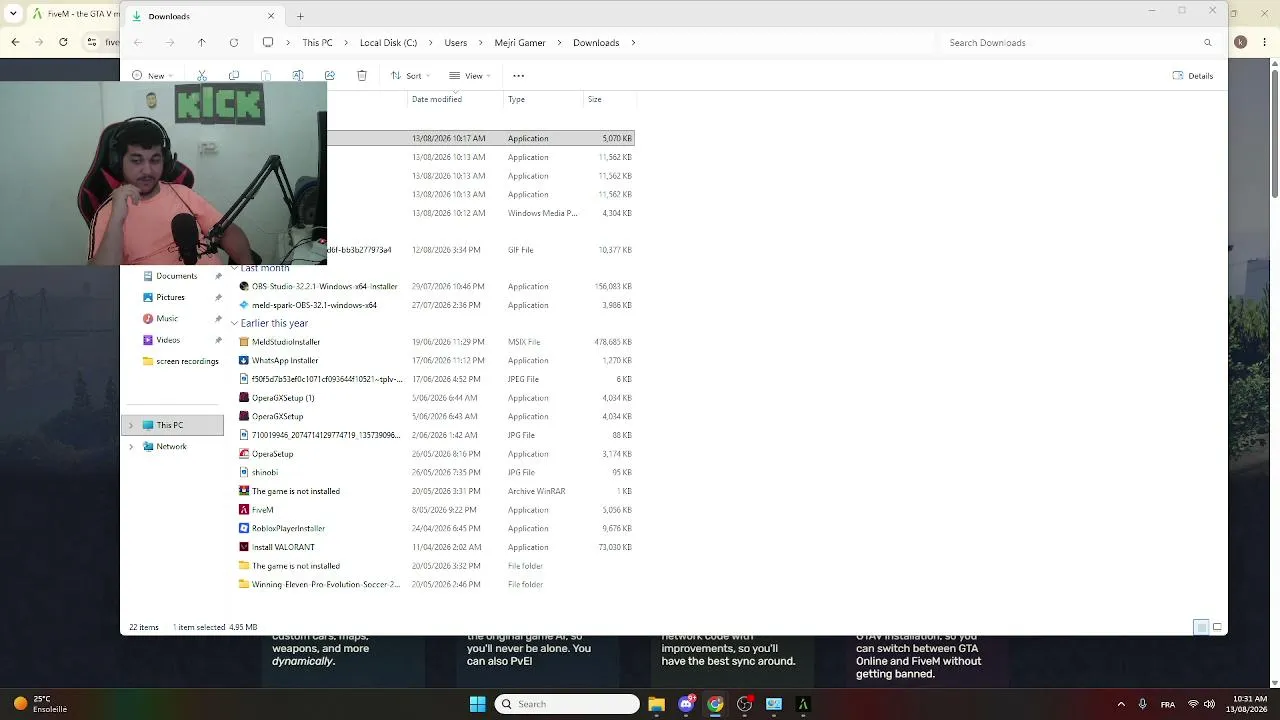Click the FRA language indicator in tray
This screenshot has width=1280, height=720.
click(1168, 704)
